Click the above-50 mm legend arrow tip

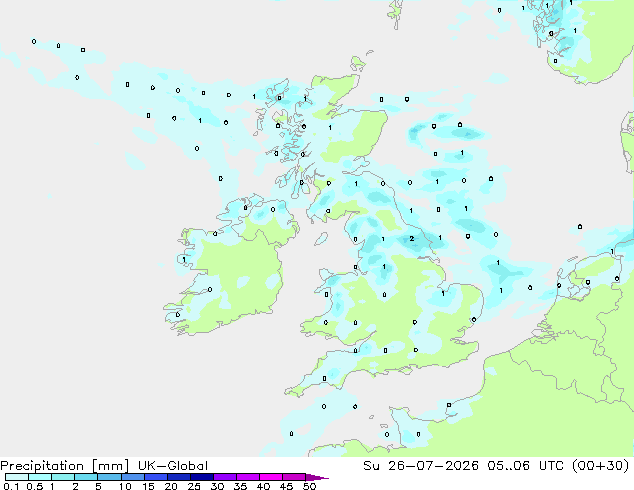pos(317,478)
